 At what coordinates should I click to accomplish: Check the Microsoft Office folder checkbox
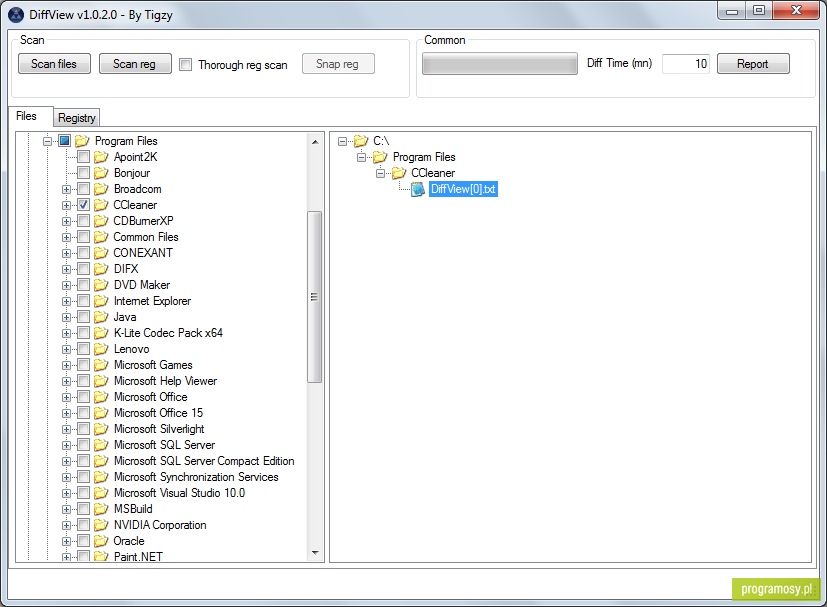pos(83,397)
